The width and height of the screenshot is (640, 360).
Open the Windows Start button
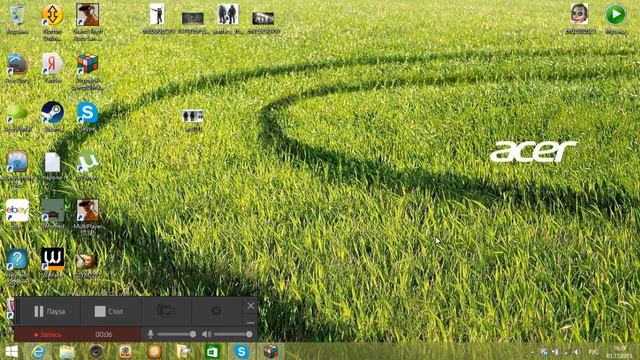[x=11, y=351]
